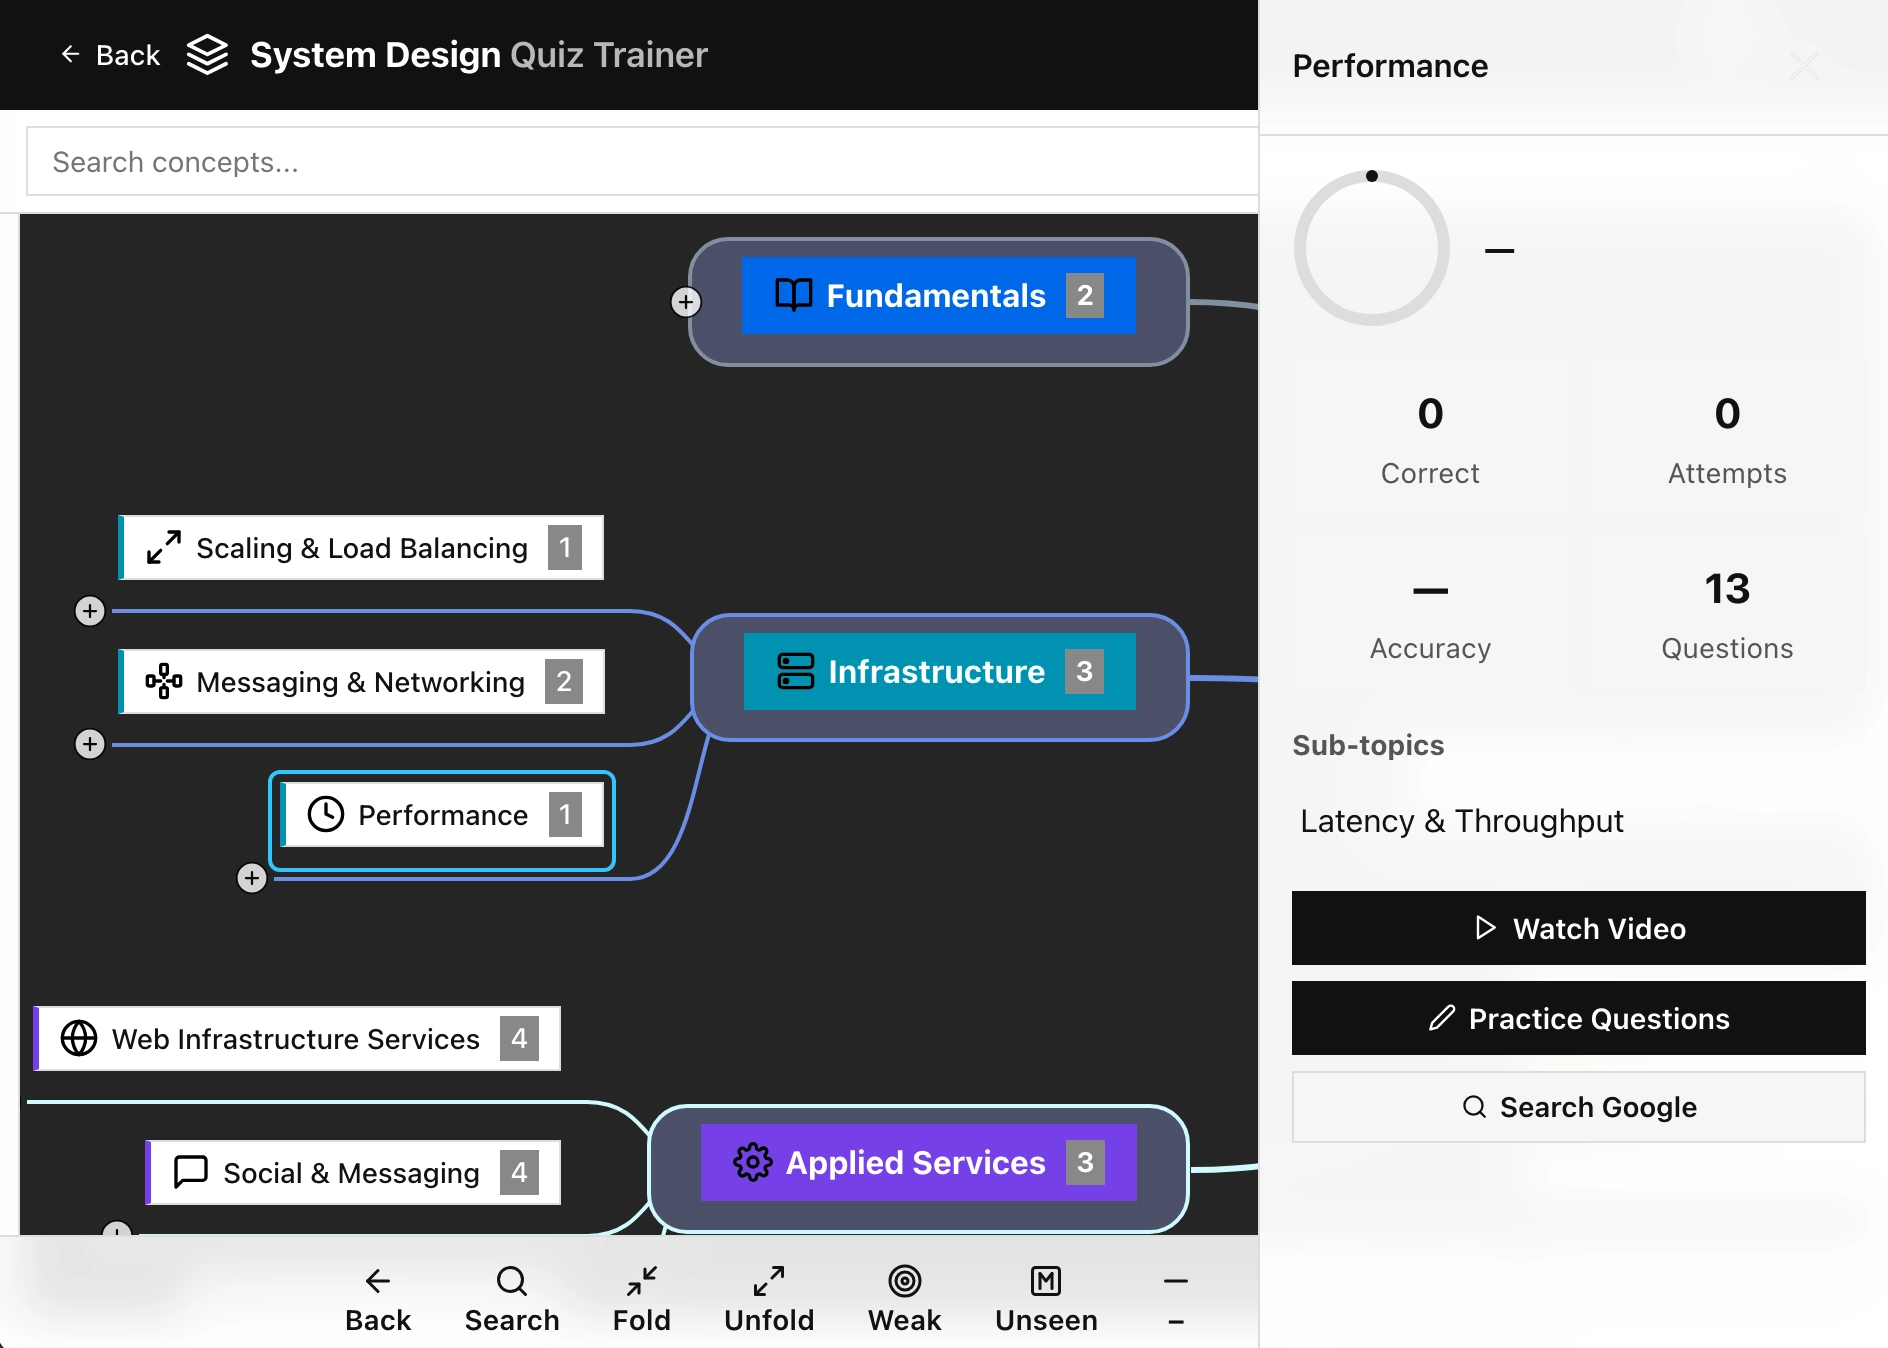This screenshot has width=1888, height=1348.
Task: Open Practice Questions for Performance
Action: [x=1577, y=1018]
